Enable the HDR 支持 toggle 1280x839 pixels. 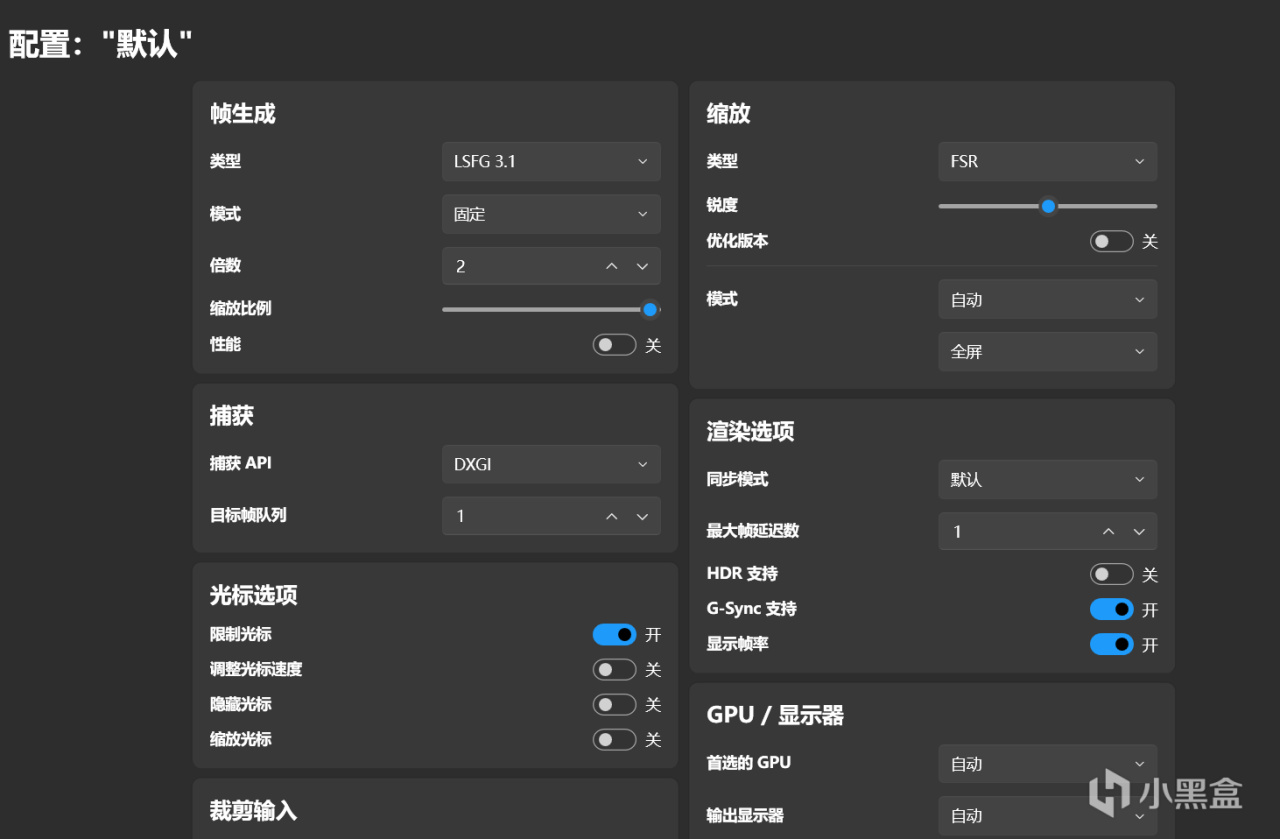click(x=1112, y=574)
